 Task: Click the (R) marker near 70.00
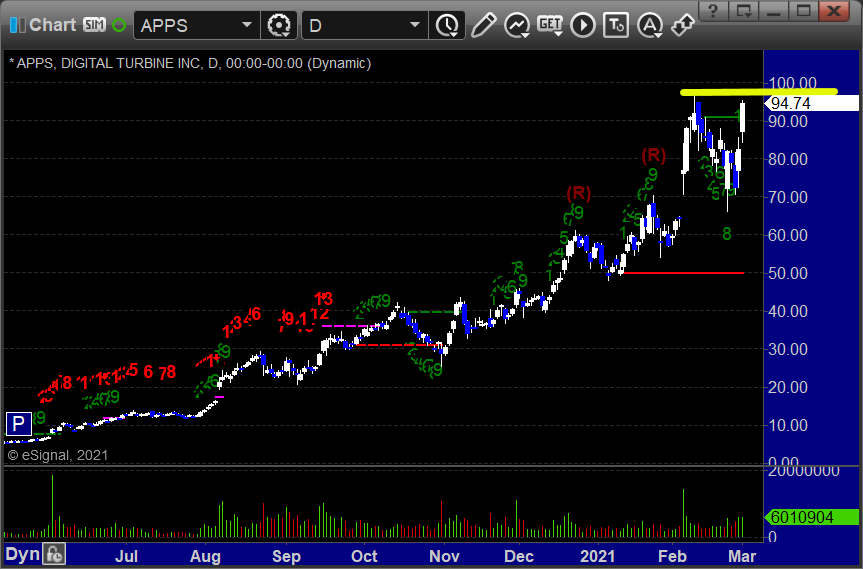pyautogui.click(x=578, y=193)
